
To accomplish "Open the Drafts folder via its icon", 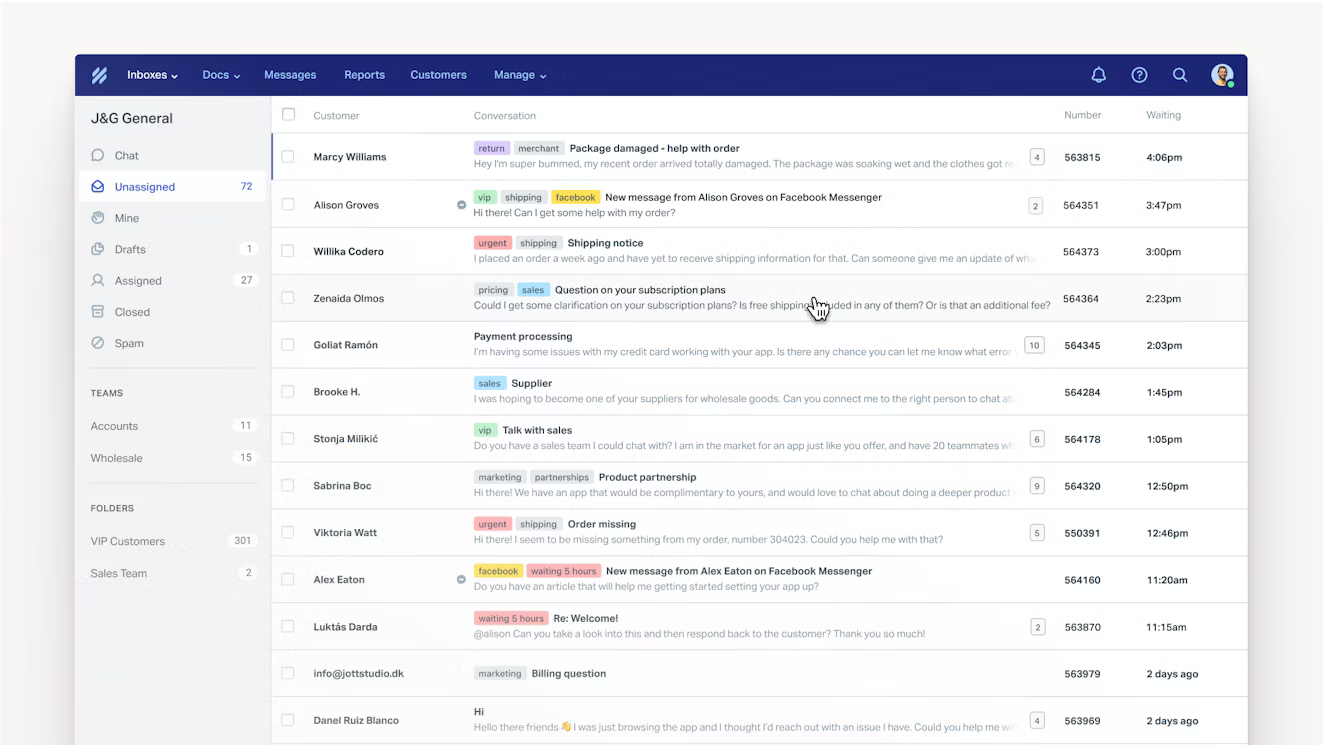I will pyautogui.click(x=96, y=249).
